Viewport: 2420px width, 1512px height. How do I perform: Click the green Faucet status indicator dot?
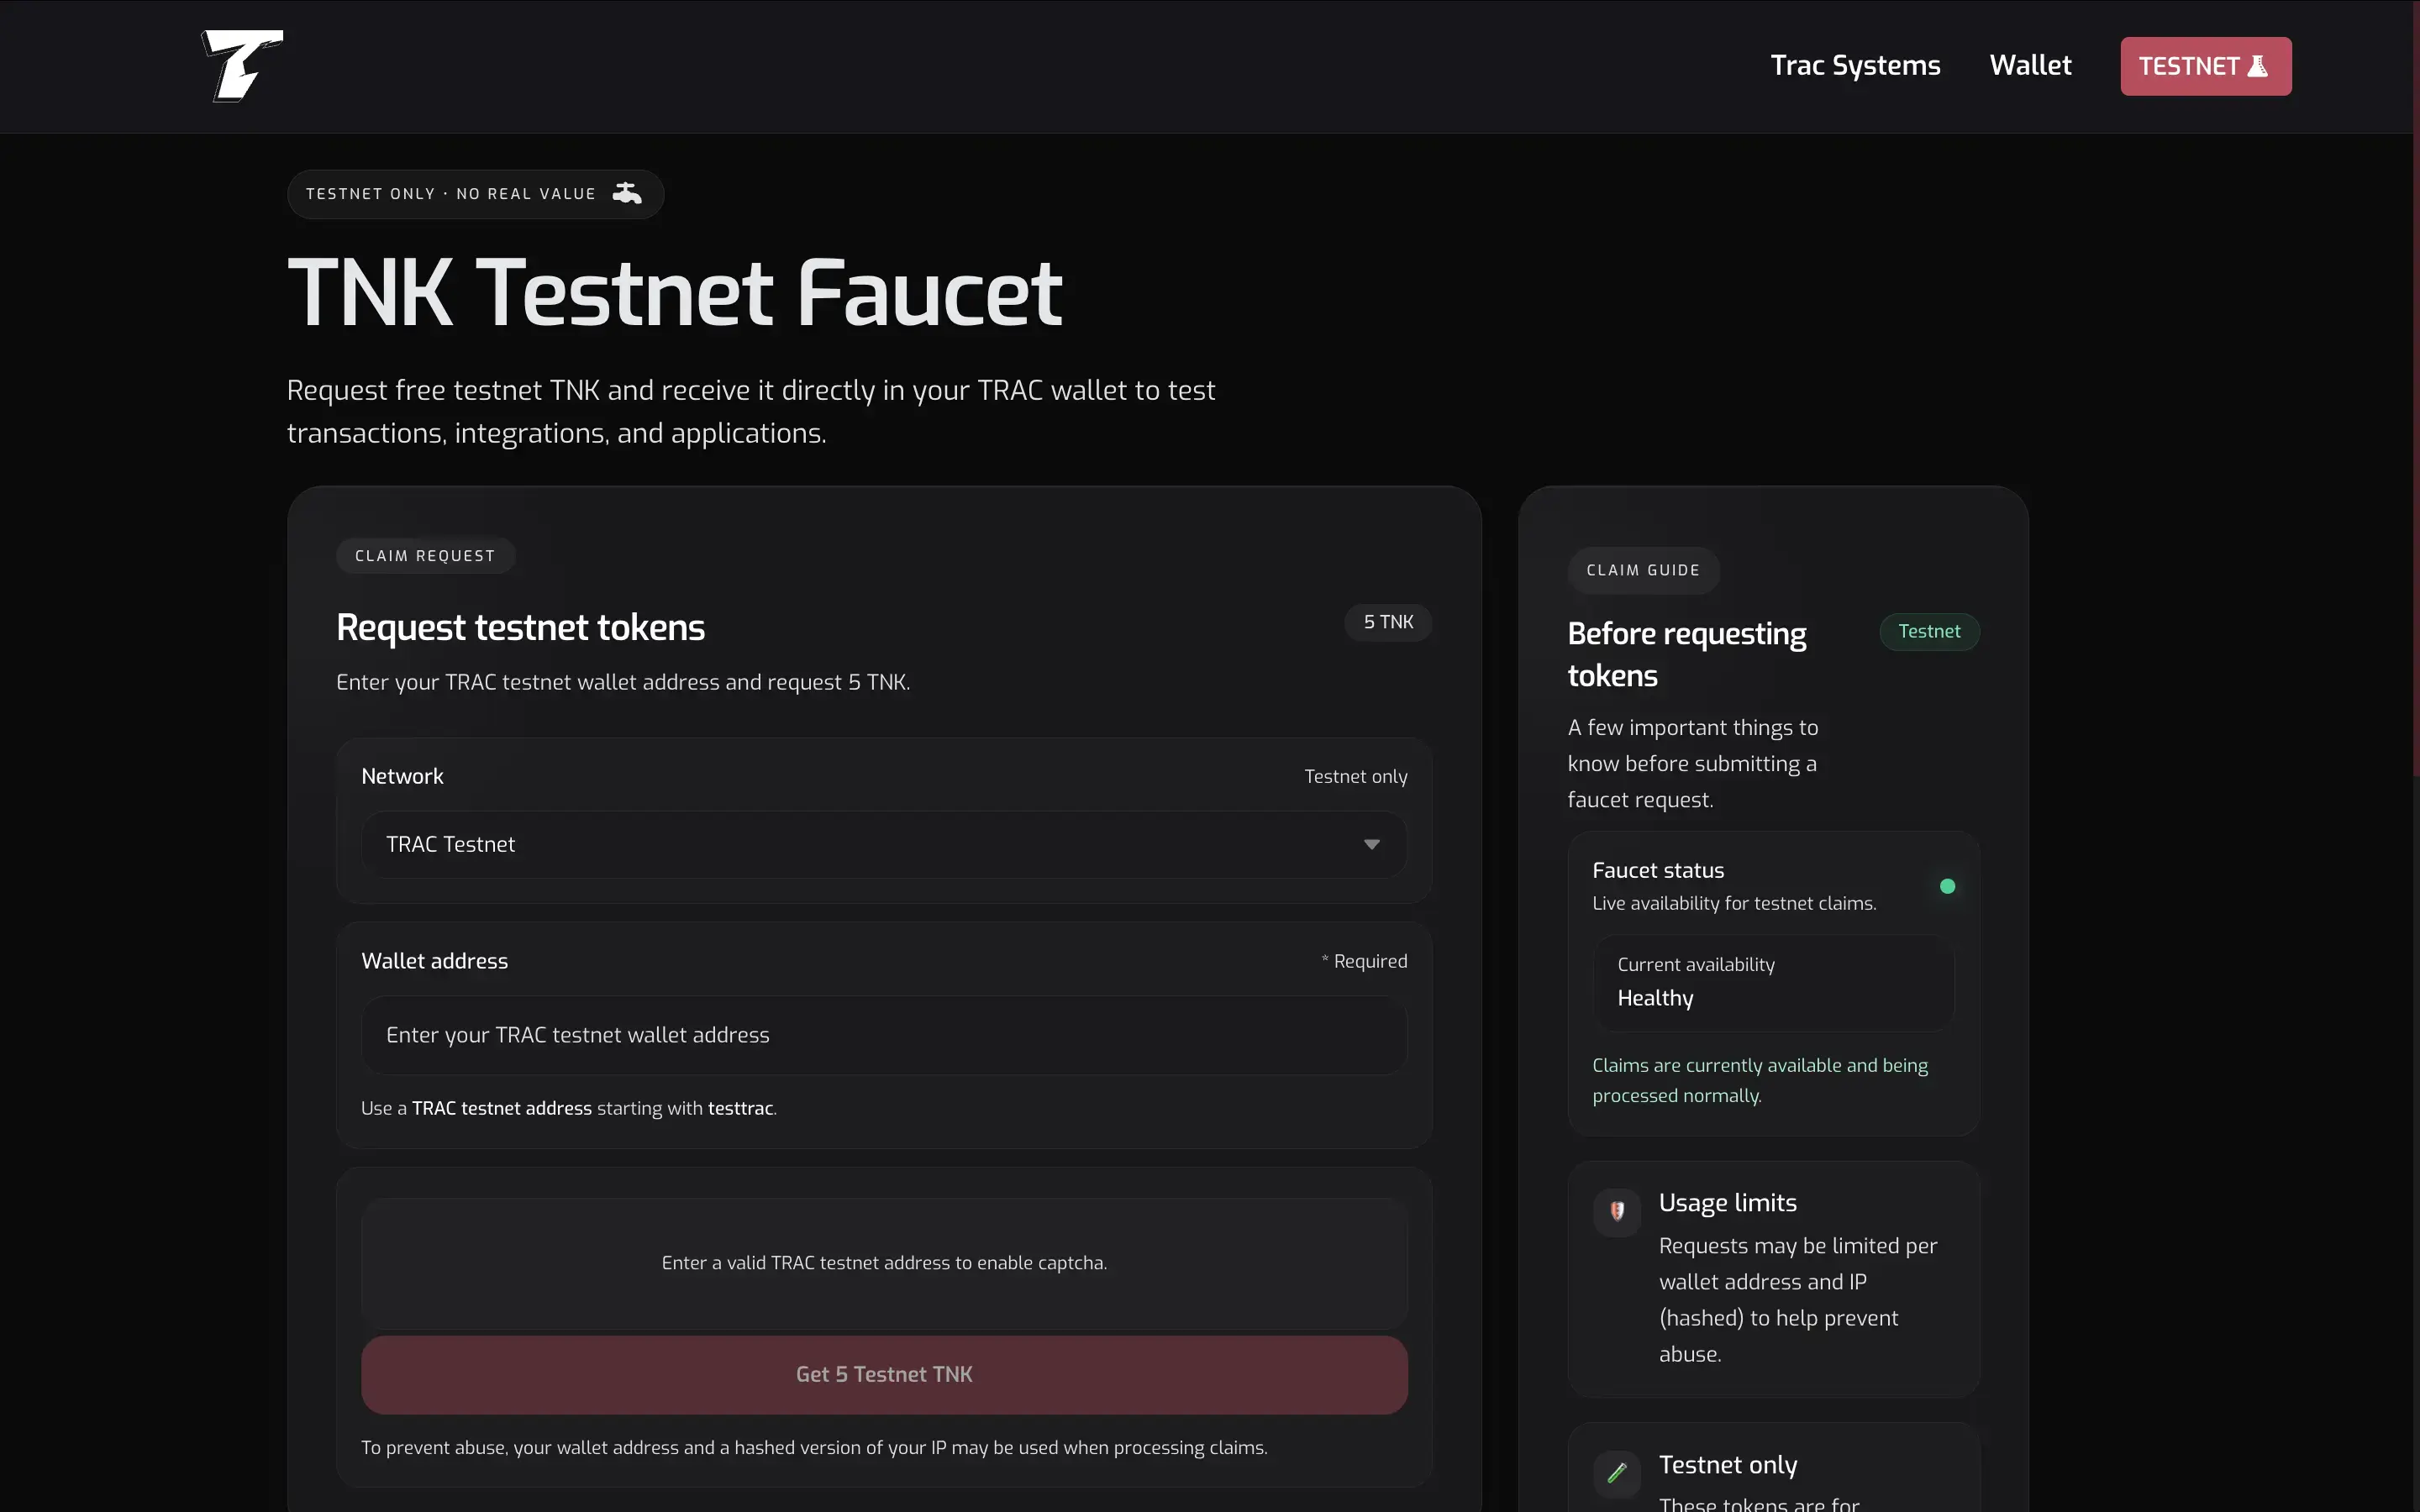[1947, 886]
